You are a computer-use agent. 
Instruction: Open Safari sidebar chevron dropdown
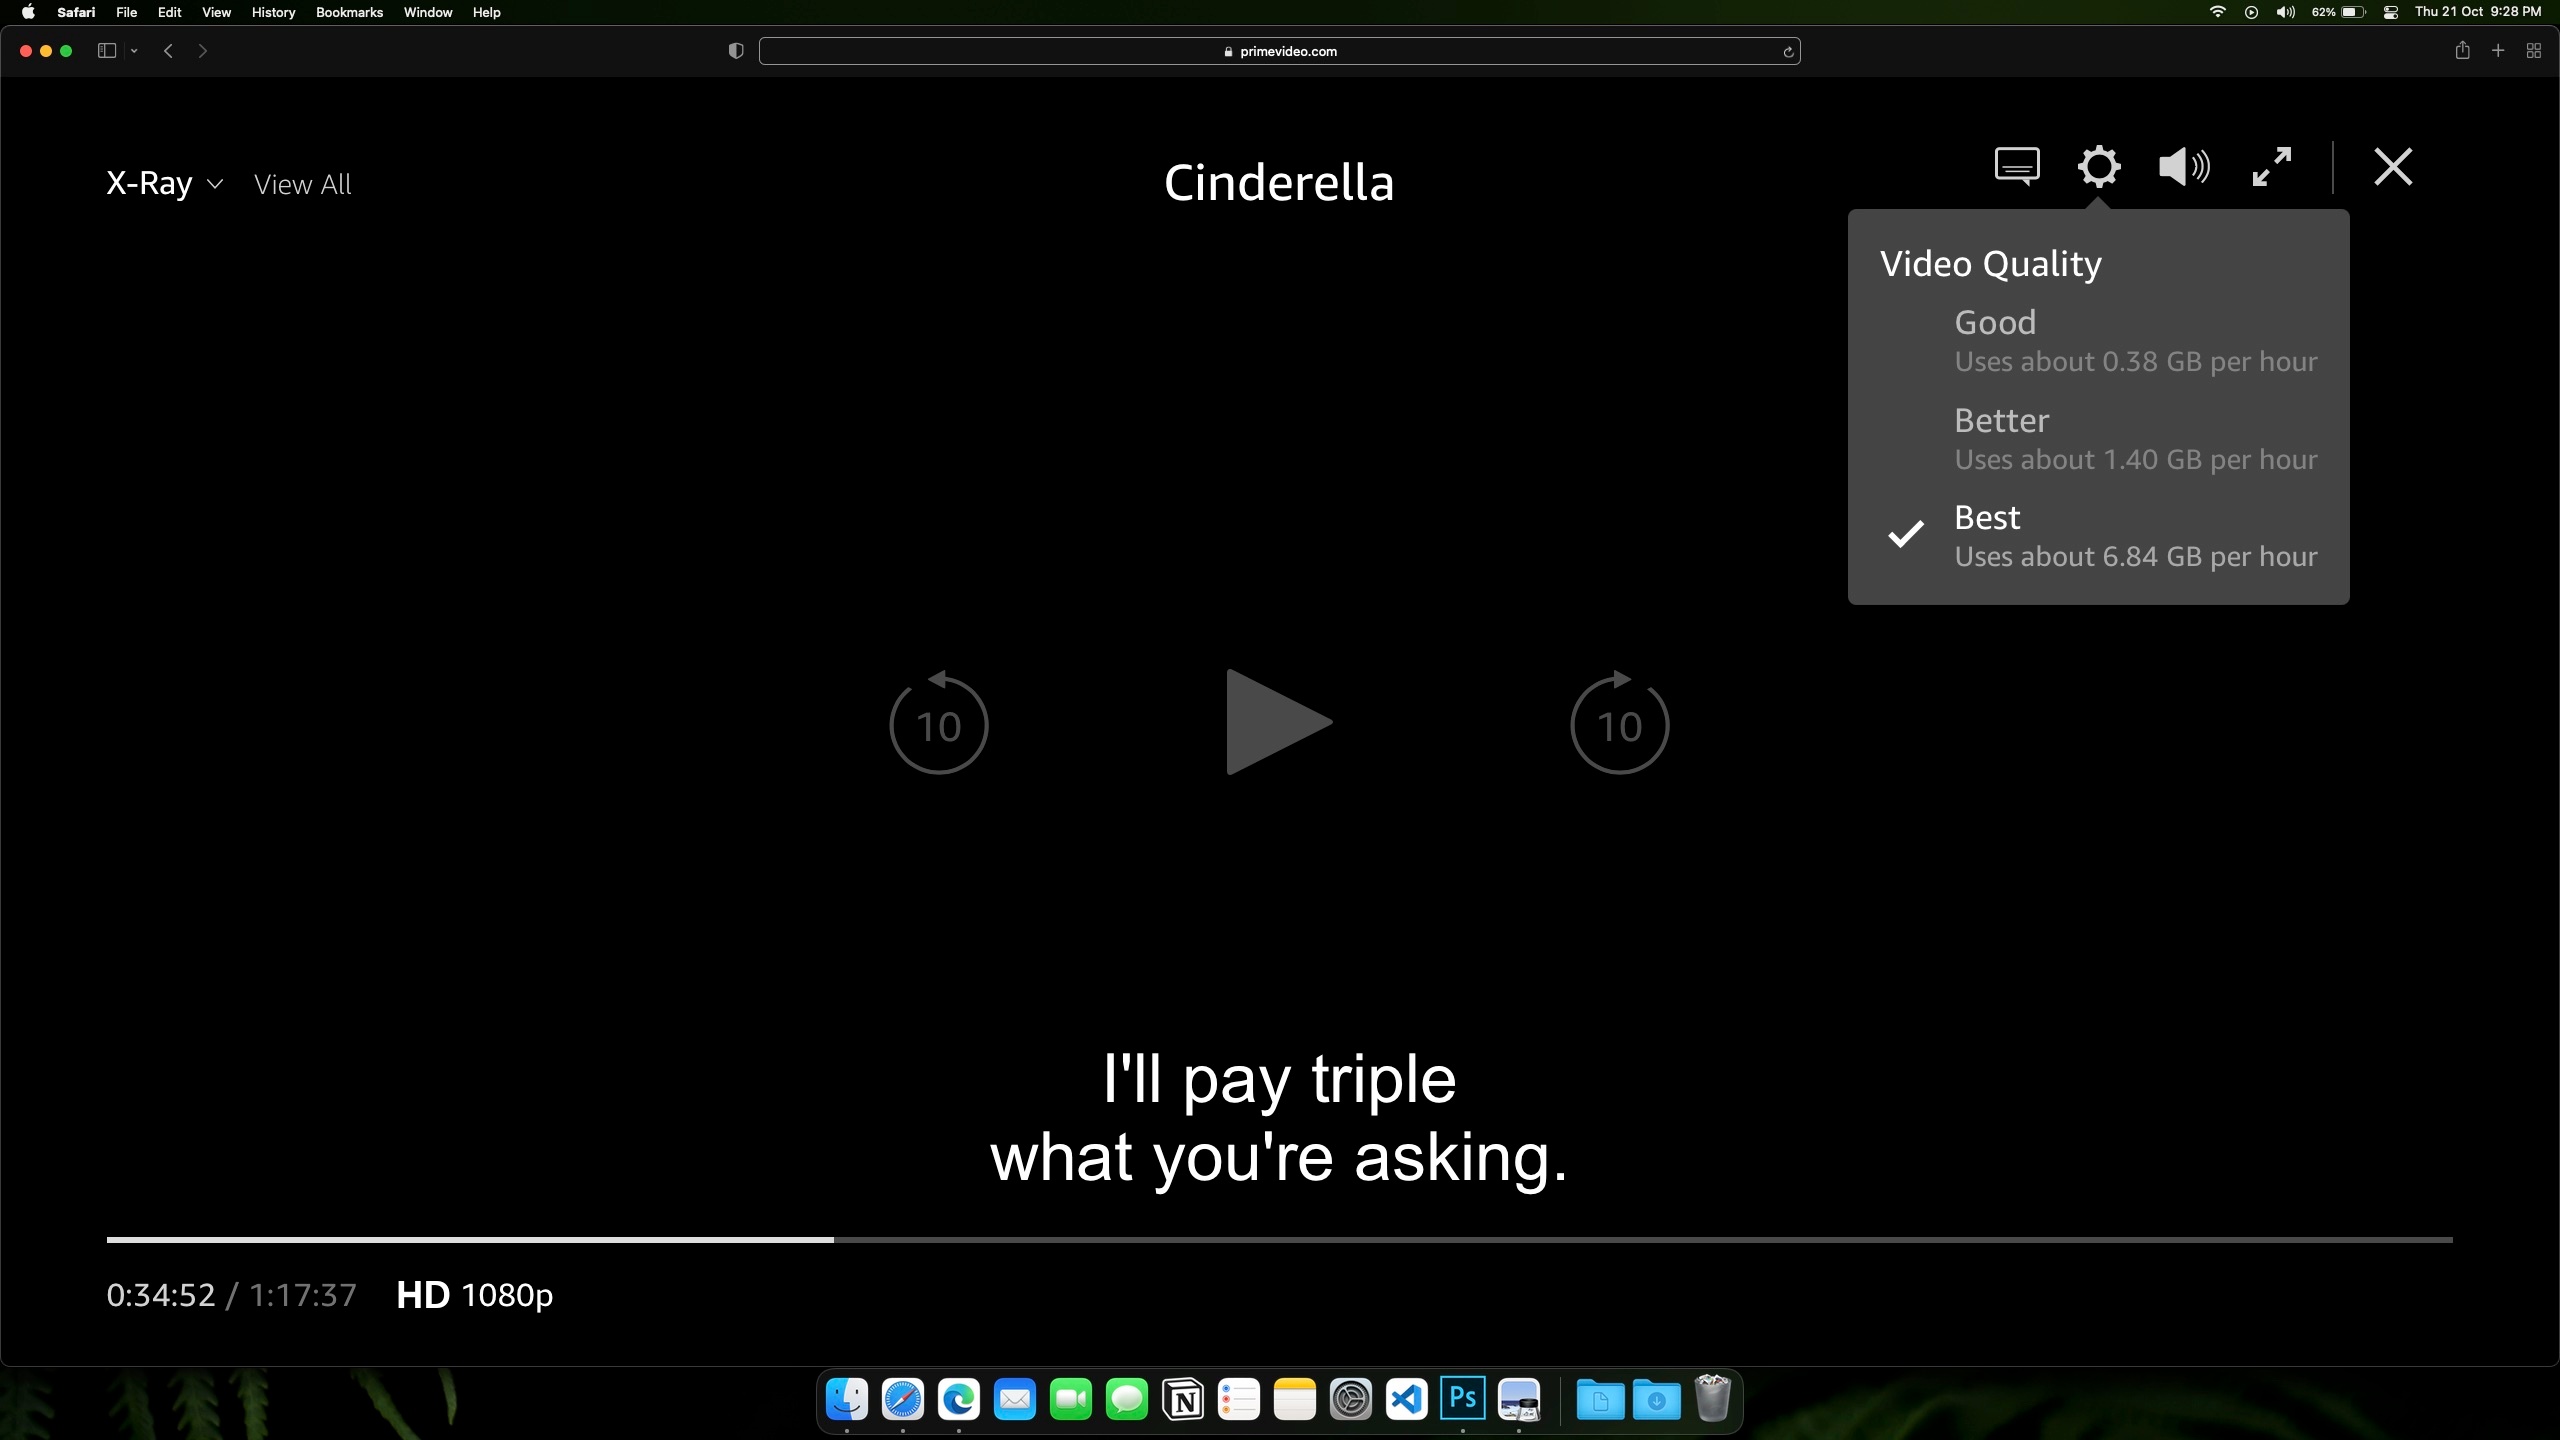pos(134,51)
